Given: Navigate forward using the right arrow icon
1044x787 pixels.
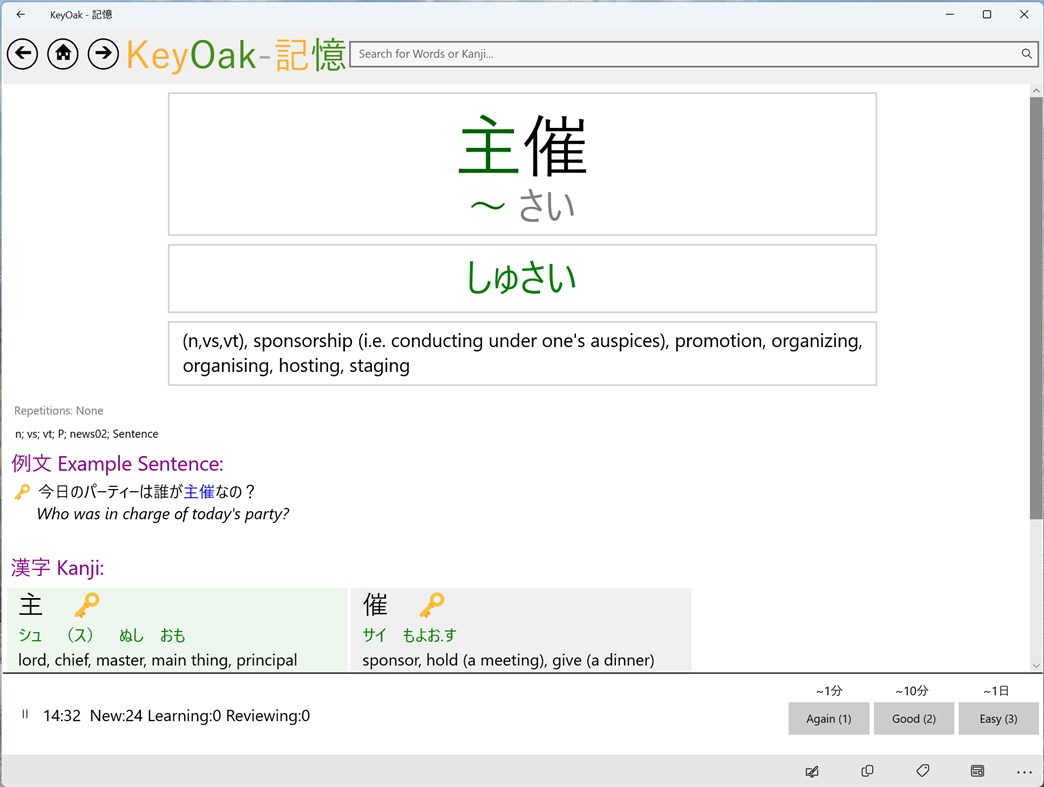Looking at the screenshot, I should [x=103, y=54].
